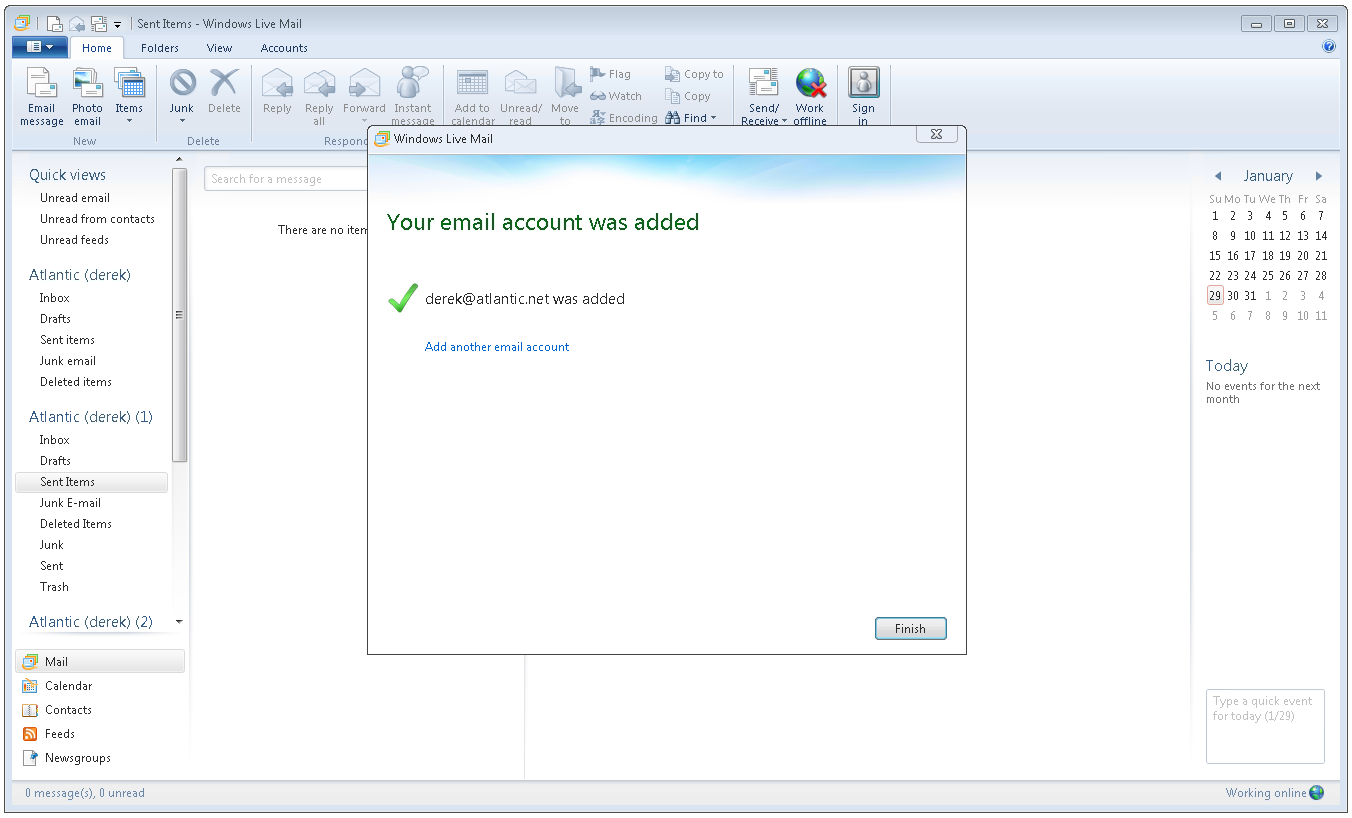Click Add another email account link
The image size is (1352, 818).
click(497, 347)
